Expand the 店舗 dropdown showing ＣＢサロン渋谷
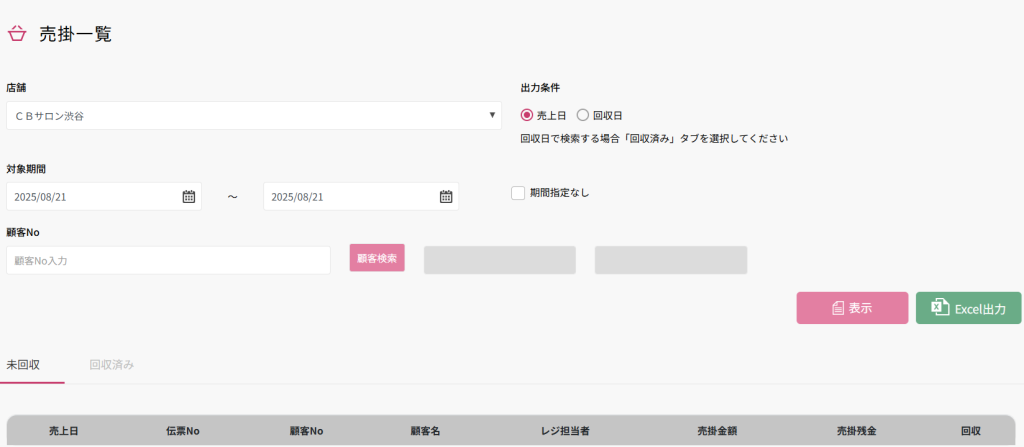The height and width of the screenshot is (447, 1024). [x=254, y=115]
